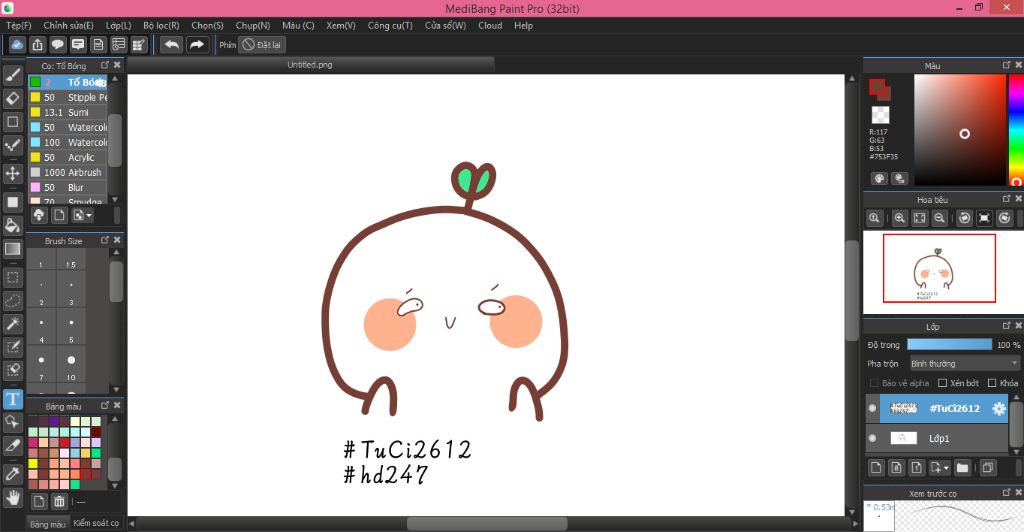1024x532 pixels.
Task: Open the Pha trộn blend mode dropdown
Action: click(x=965, y=364)
